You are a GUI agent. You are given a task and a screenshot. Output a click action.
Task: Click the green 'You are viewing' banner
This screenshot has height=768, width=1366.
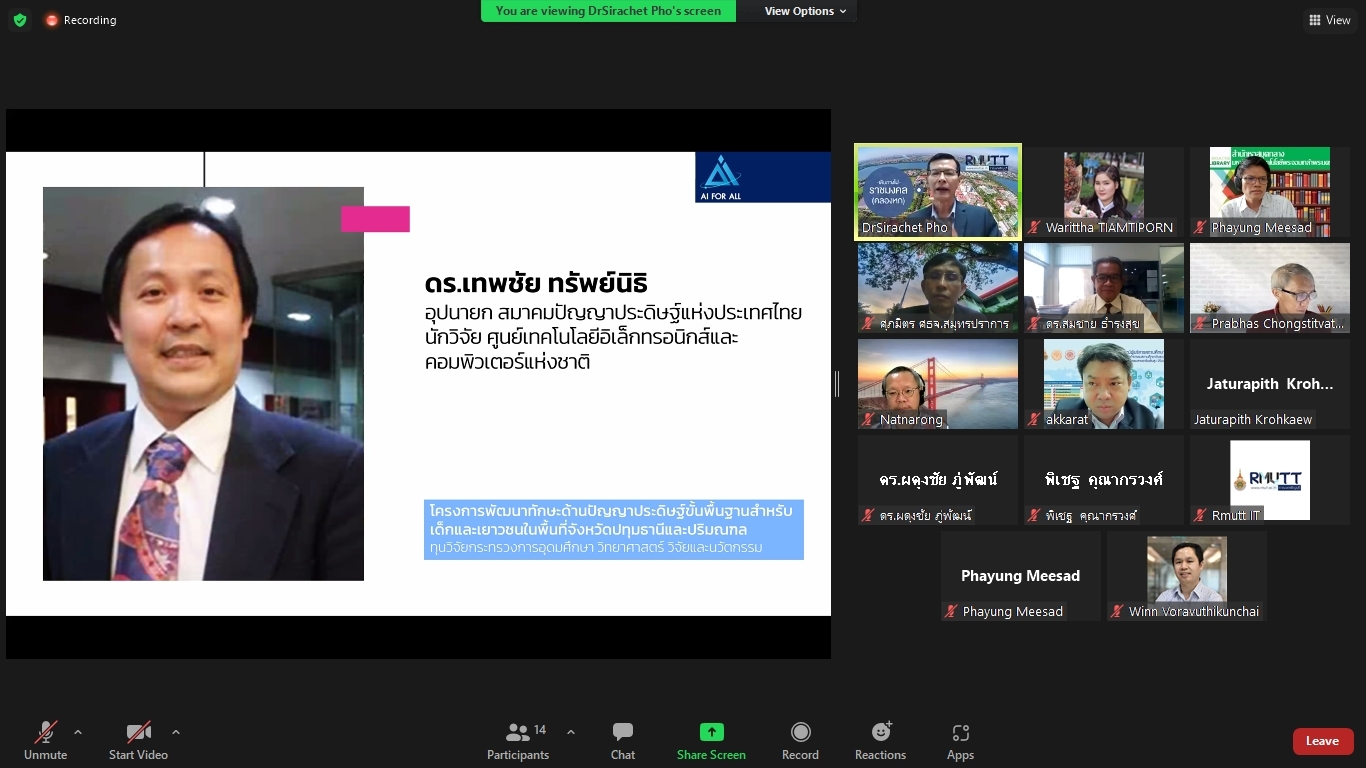608,11
